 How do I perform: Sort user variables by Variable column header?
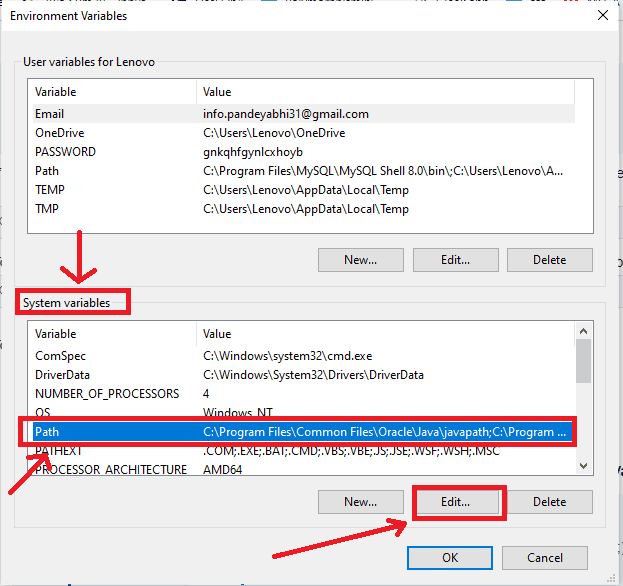click(110, 92)
